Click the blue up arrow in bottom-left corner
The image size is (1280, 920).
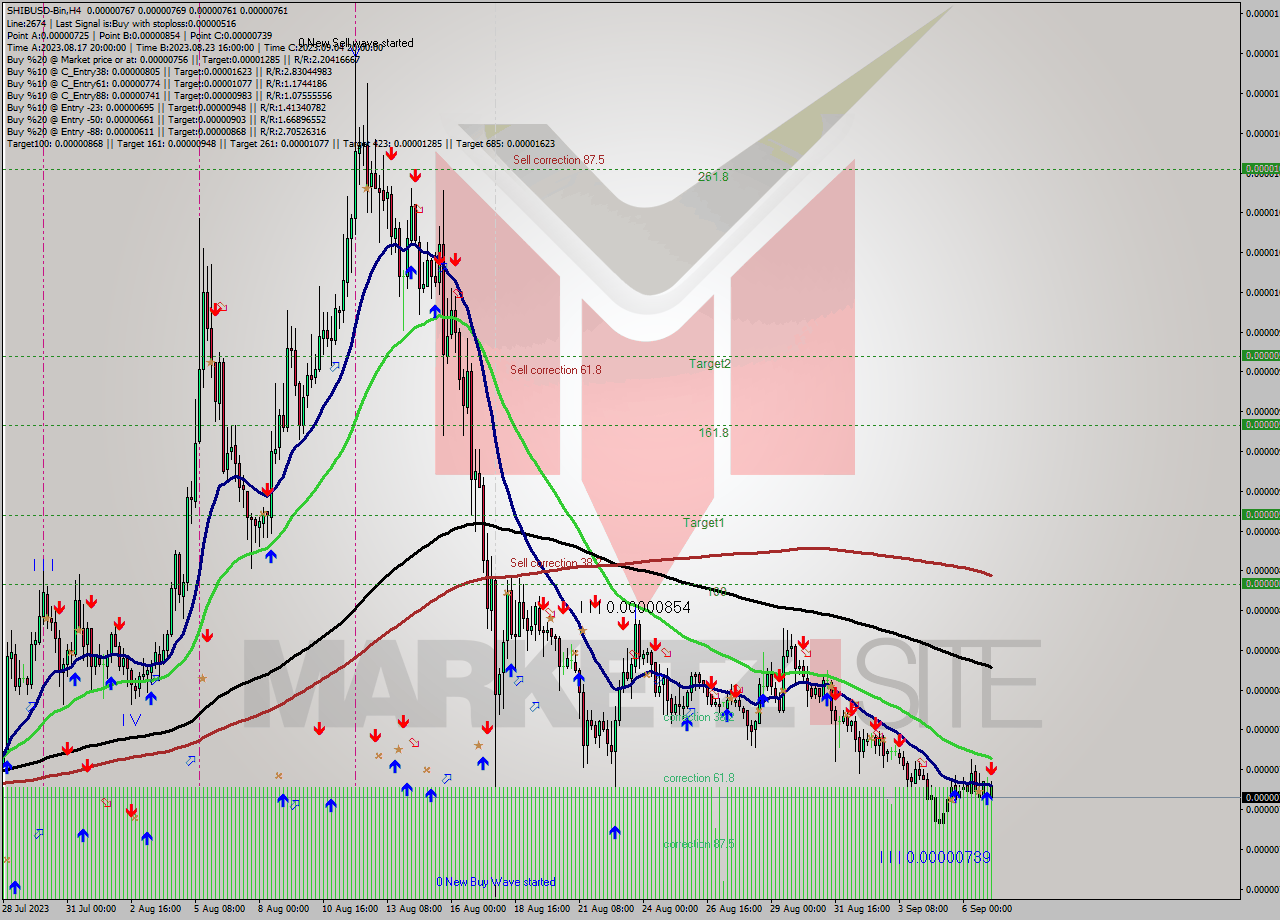[x=15, y=887]
